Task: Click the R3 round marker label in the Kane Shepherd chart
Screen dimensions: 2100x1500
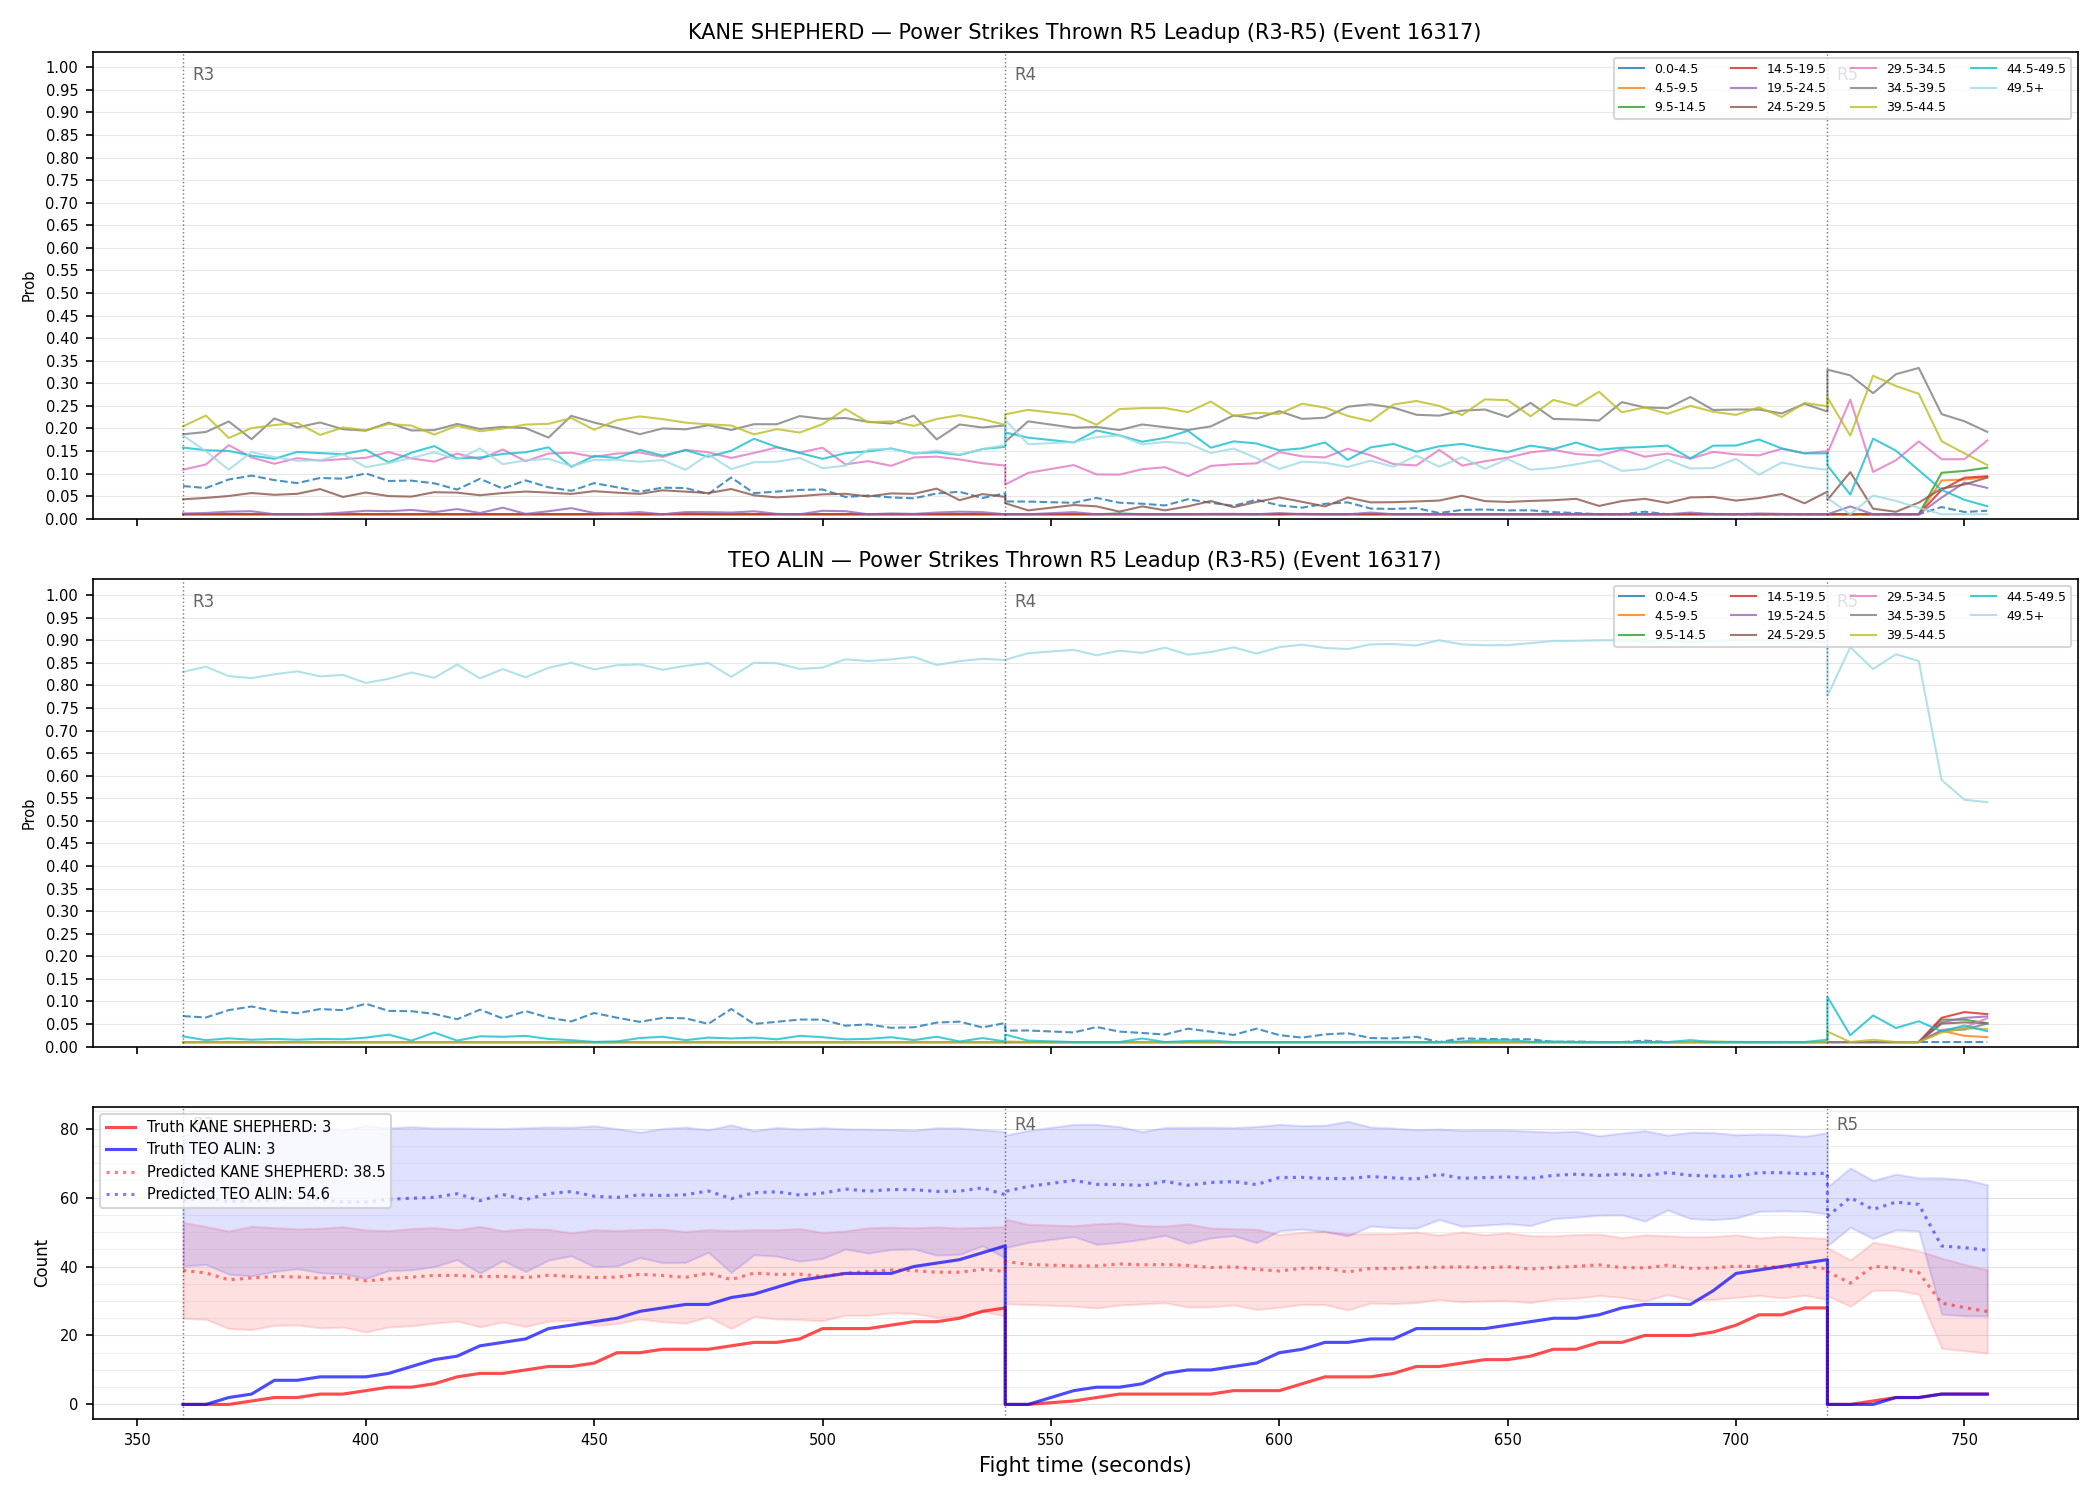Action: (x=203, y=74)
